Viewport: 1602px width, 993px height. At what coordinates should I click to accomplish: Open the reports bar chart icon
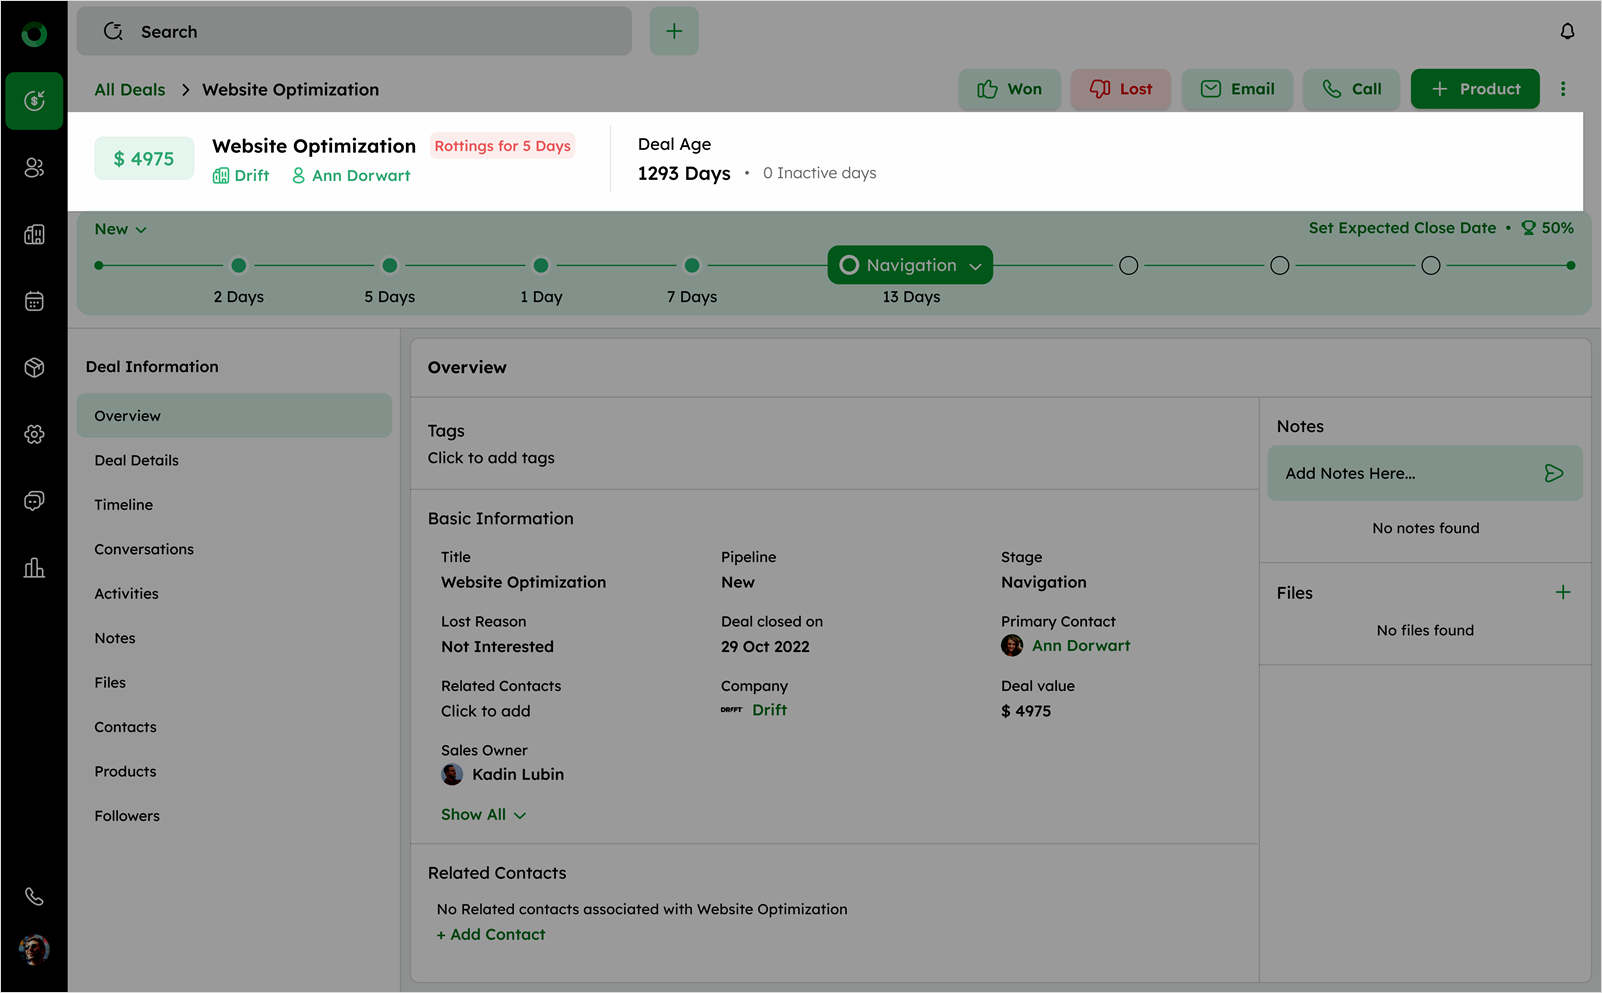click(34, 568)
